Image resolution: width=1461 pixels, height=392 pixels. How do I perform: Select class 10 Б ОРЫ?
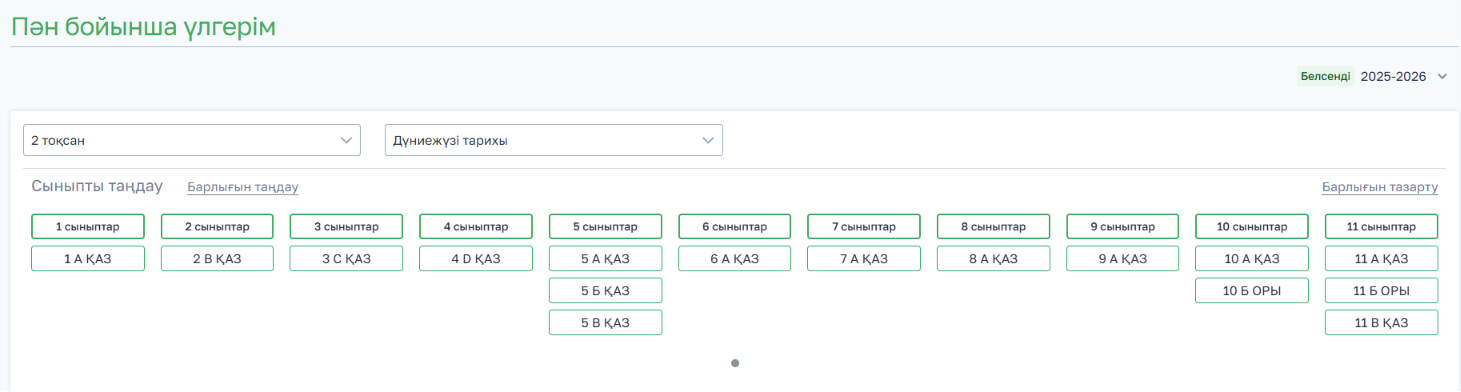coord(1252,291)
